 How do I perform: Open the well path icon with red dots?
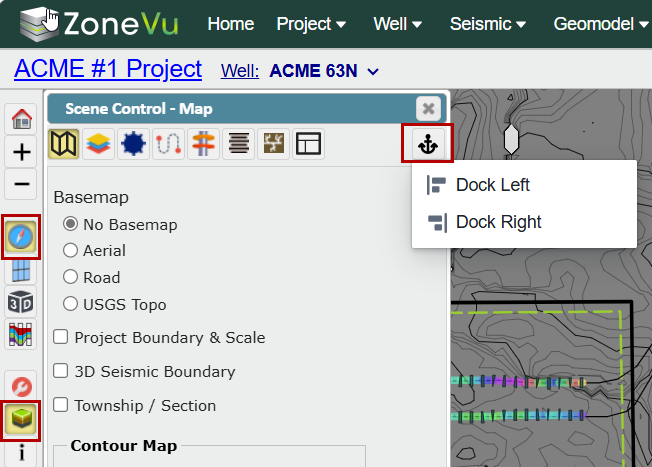coord(168,144)
